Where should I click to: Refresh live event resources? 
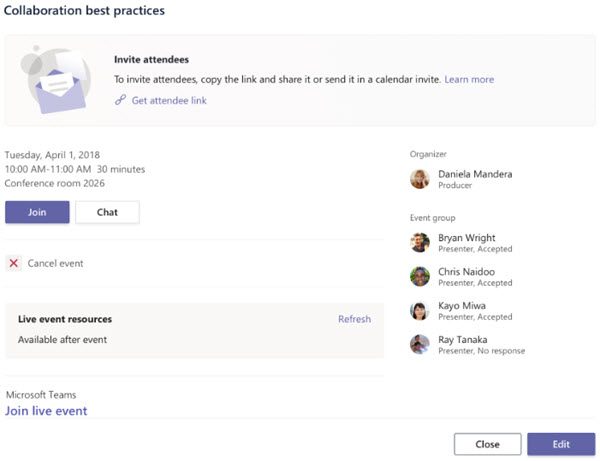pyautogui.click(x=354, y=319)
